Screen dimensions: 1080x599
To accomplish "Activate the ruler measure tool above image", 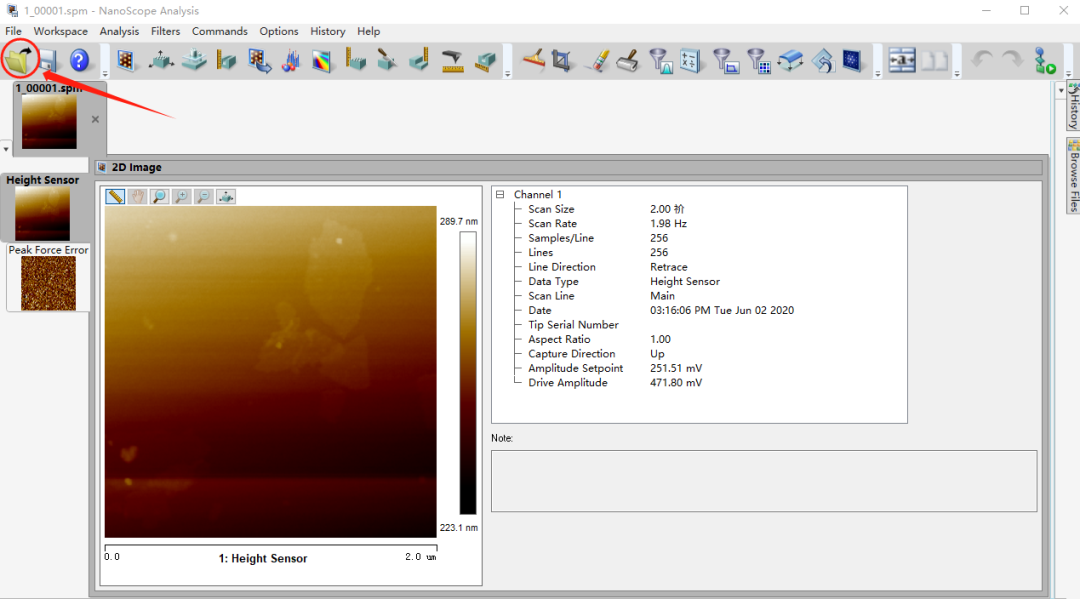I will click(115, 197).
